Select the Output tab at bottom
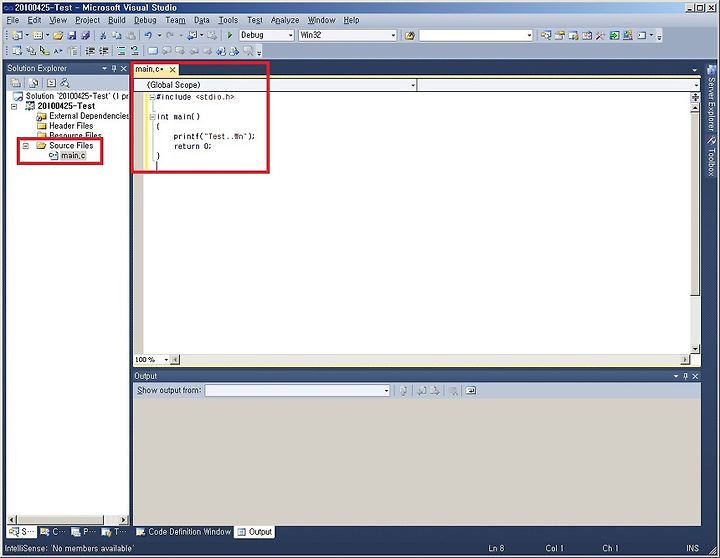 tap(255, 532)
